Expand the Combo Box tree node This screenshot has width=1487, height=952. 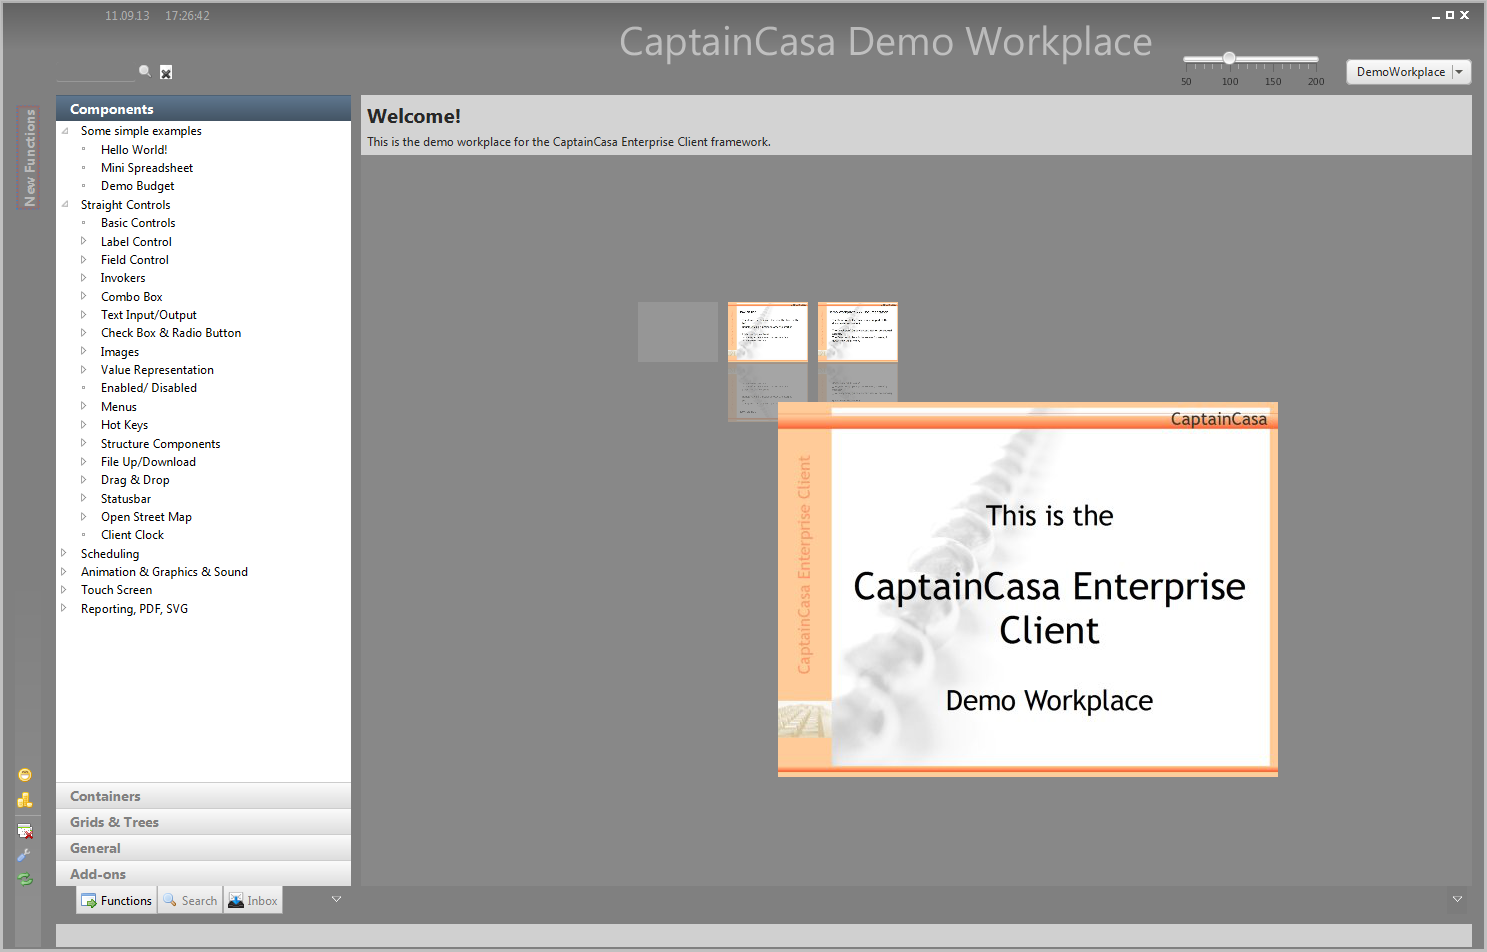(84, 297)
